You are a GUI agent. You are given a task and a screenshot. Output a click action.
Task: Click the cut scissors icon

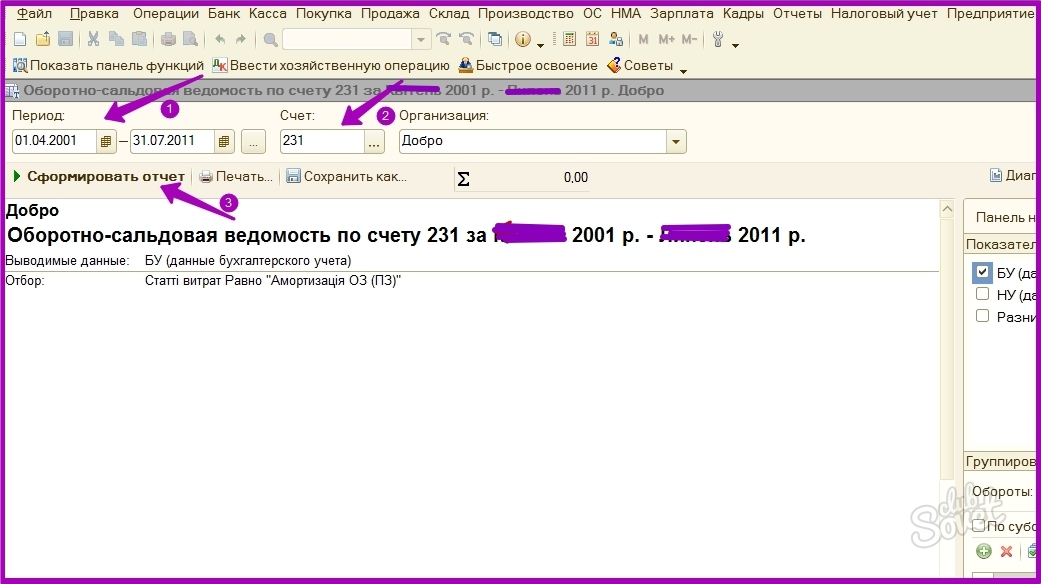93,40
